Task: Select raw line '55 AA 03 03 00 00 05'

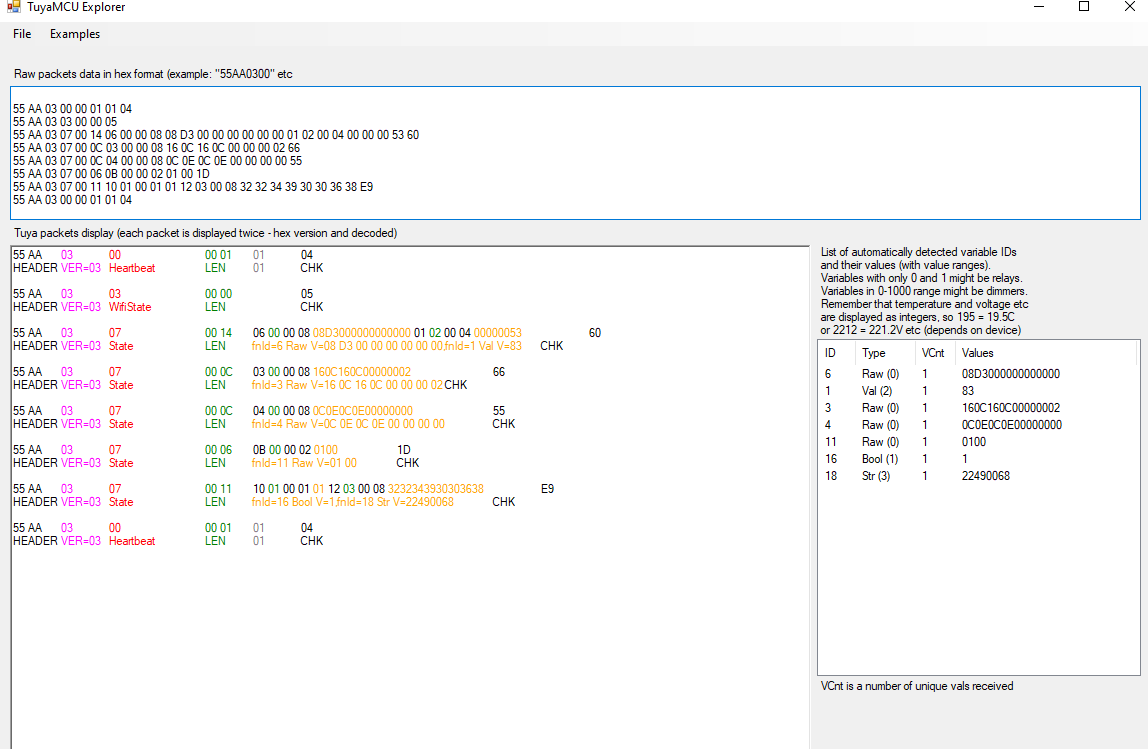Action: (65, 122)
